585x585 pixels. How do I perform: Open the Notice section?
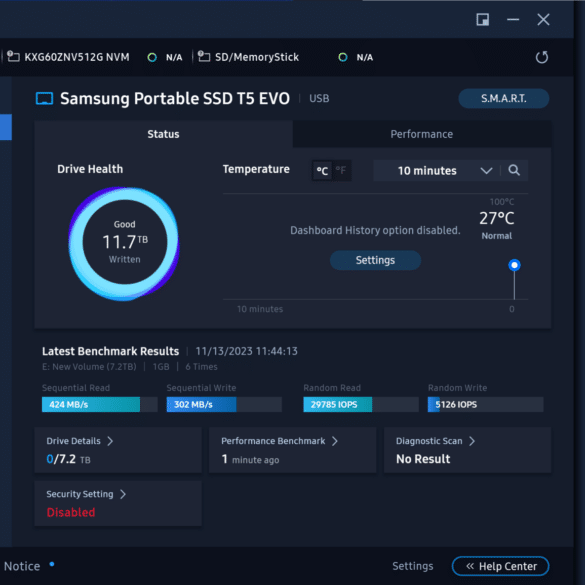(x=22, y=566)
